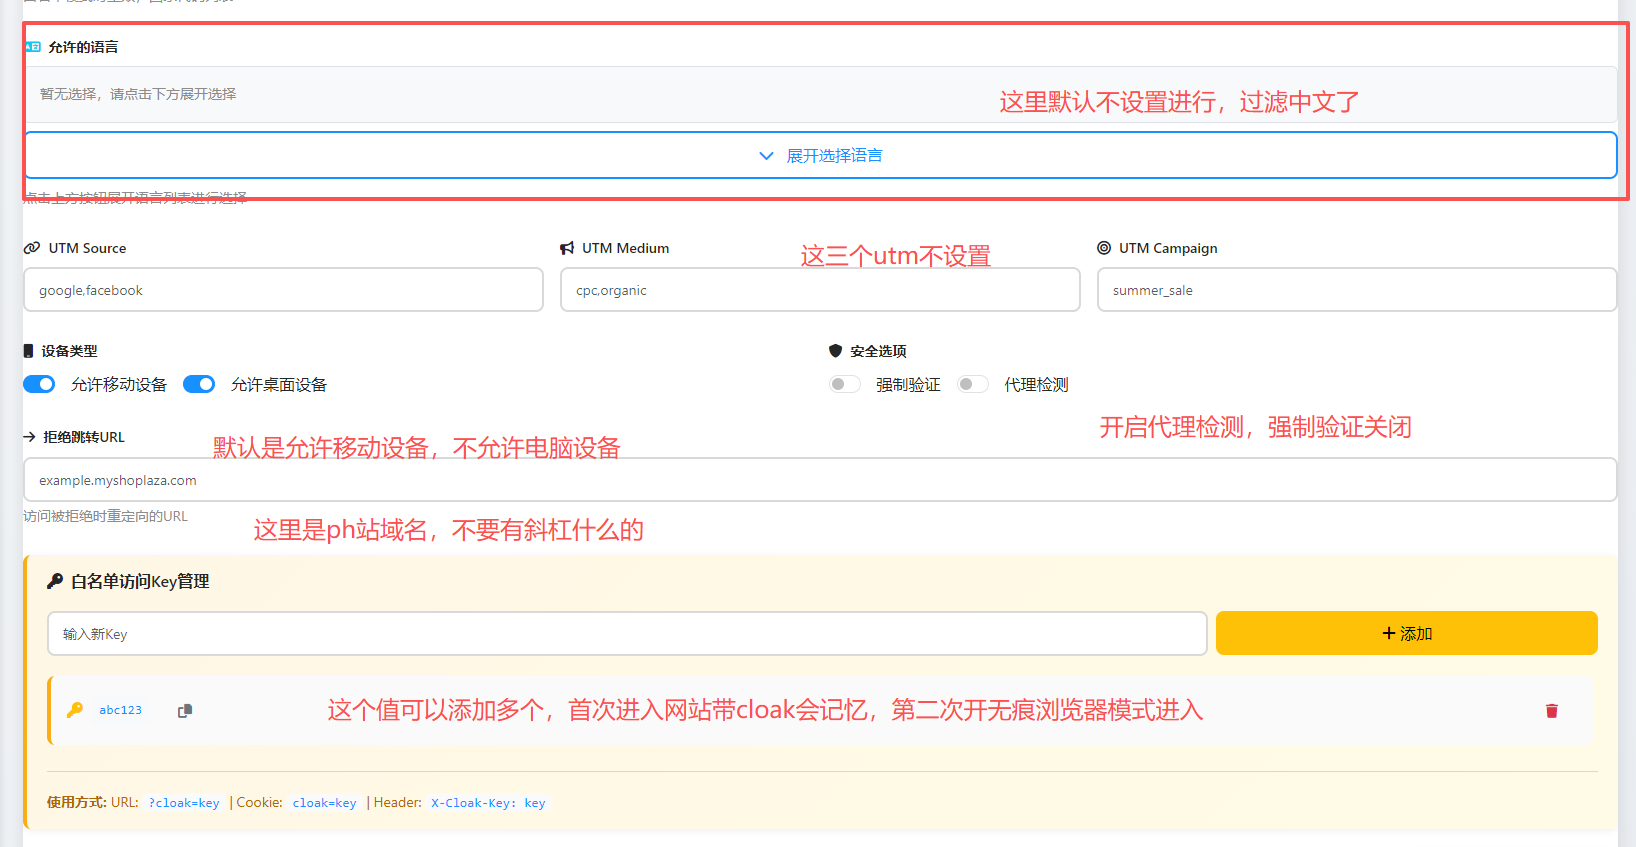1636x847 pixels.
Task: Click the 输入新Key text field
Action: tap(627, 634)
